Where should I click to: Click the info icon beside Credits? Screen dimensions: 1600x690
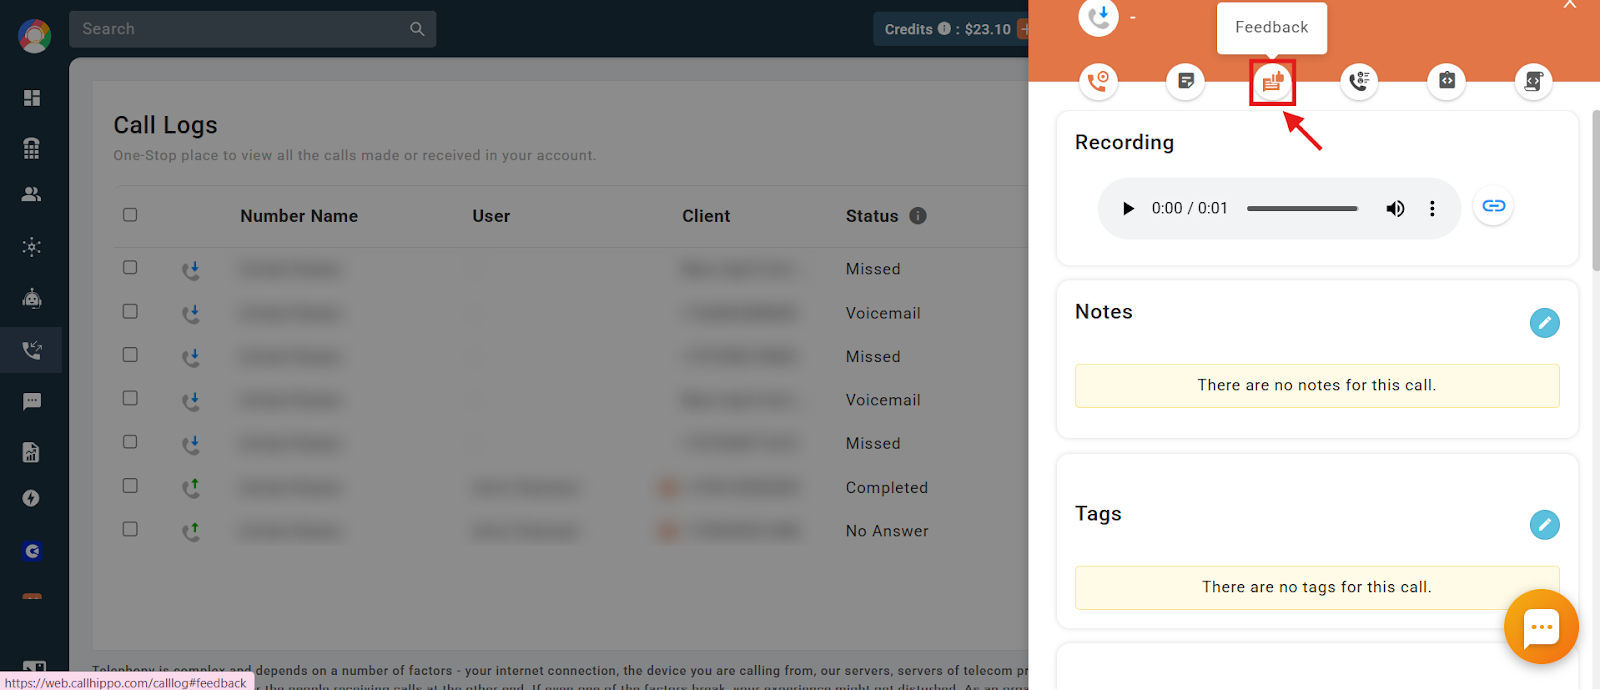(x=944, y=29)
